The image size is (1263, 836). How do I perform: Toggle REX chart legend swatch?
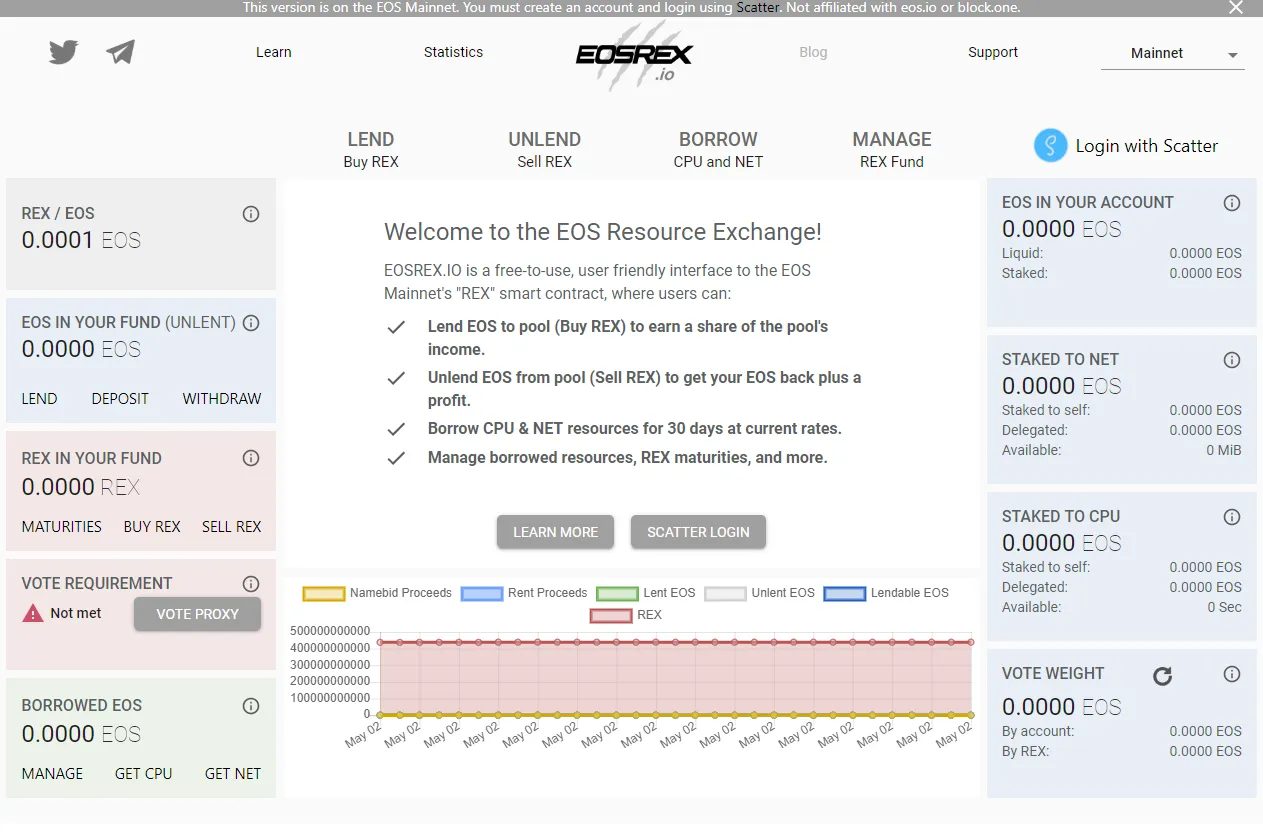click(x=610, y=615)
